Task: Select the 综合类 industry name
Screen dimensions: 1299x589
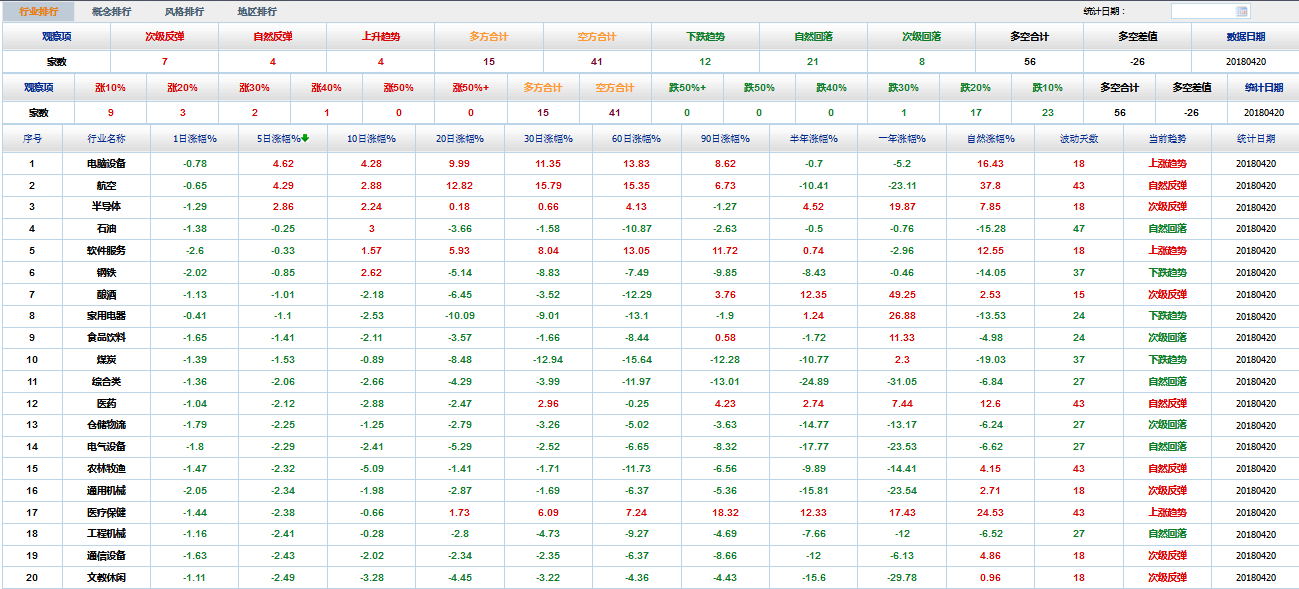Action: [106, 382]
